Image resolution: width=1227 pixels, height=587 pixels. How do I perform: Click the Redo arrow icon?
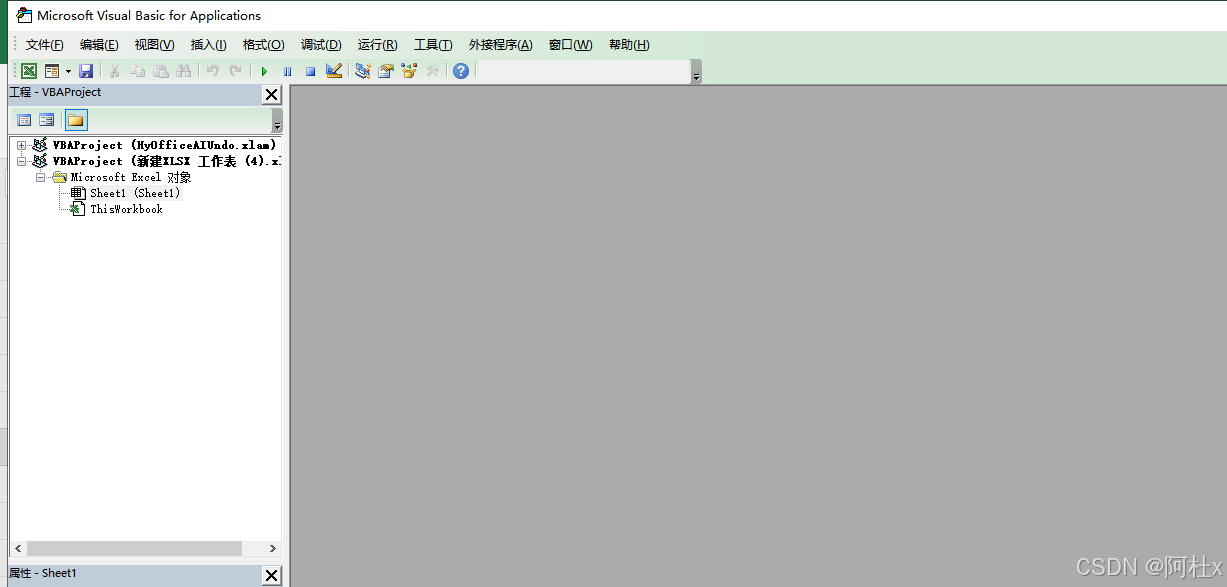point(235,71)
